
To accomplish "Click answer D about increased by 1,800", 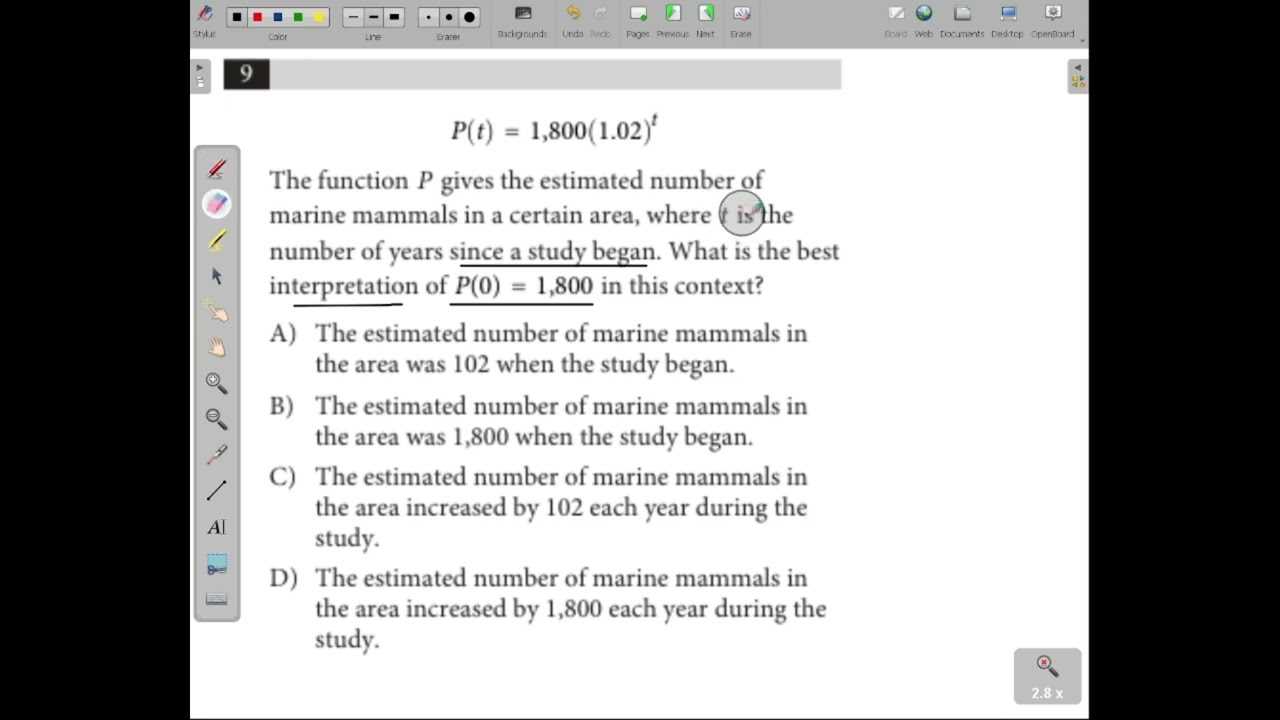I will [570, 608].
